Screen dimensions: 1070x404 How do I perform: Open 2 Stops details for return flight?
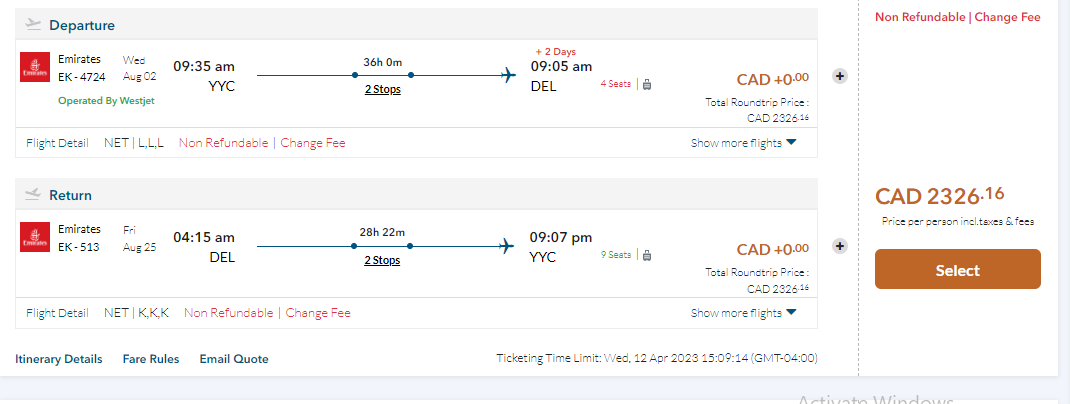click(x=382, y=260)
